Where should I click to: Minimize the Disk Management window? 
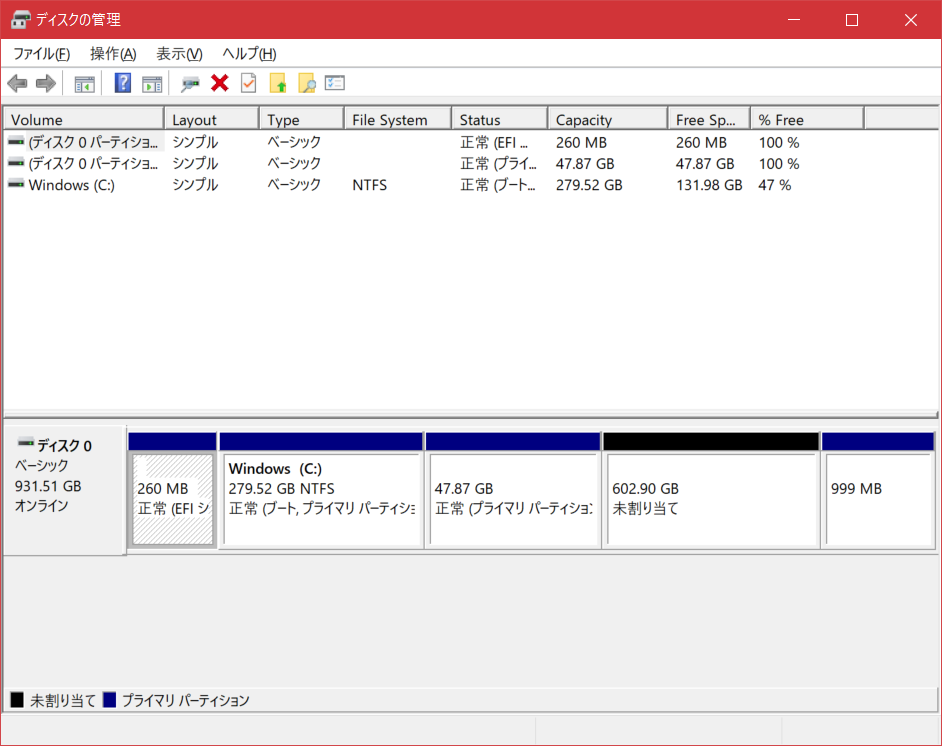click(794, 20)
